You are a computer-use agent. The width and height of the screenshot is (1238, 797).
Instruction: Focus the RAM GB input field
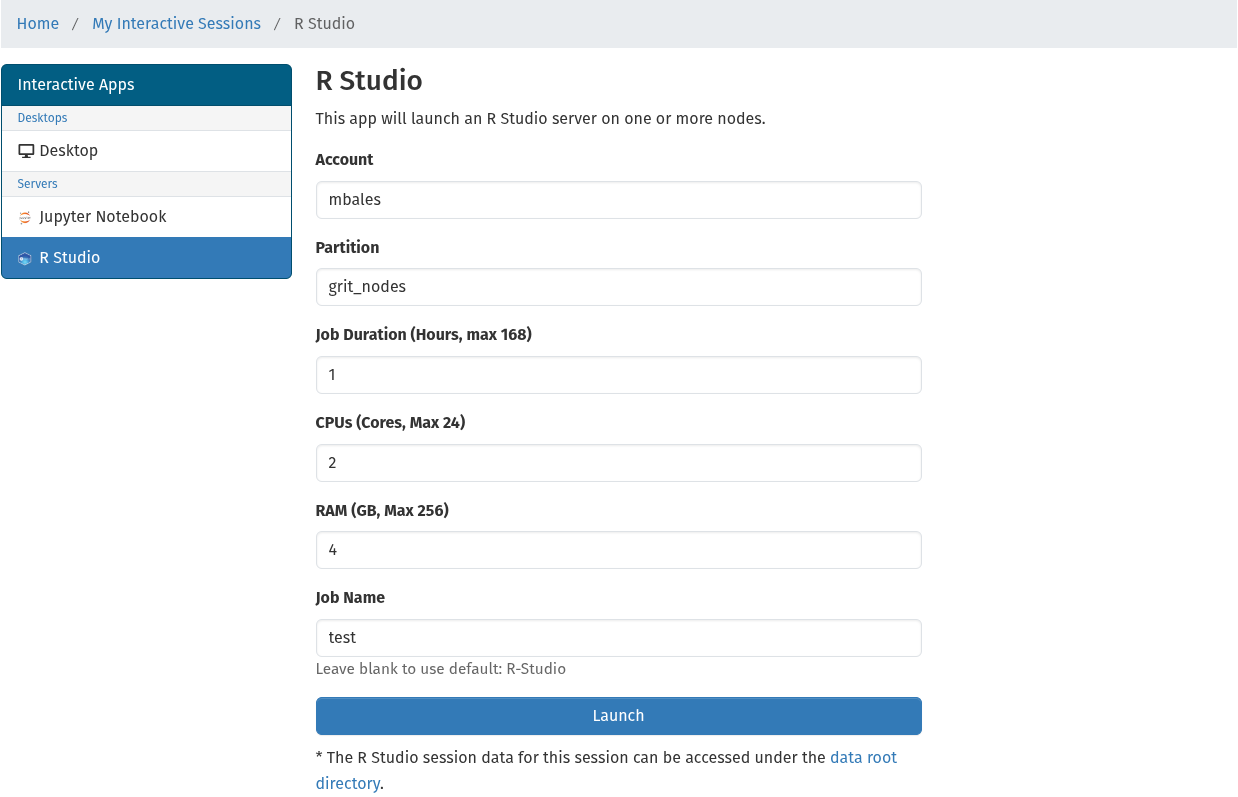click(618, 550)
